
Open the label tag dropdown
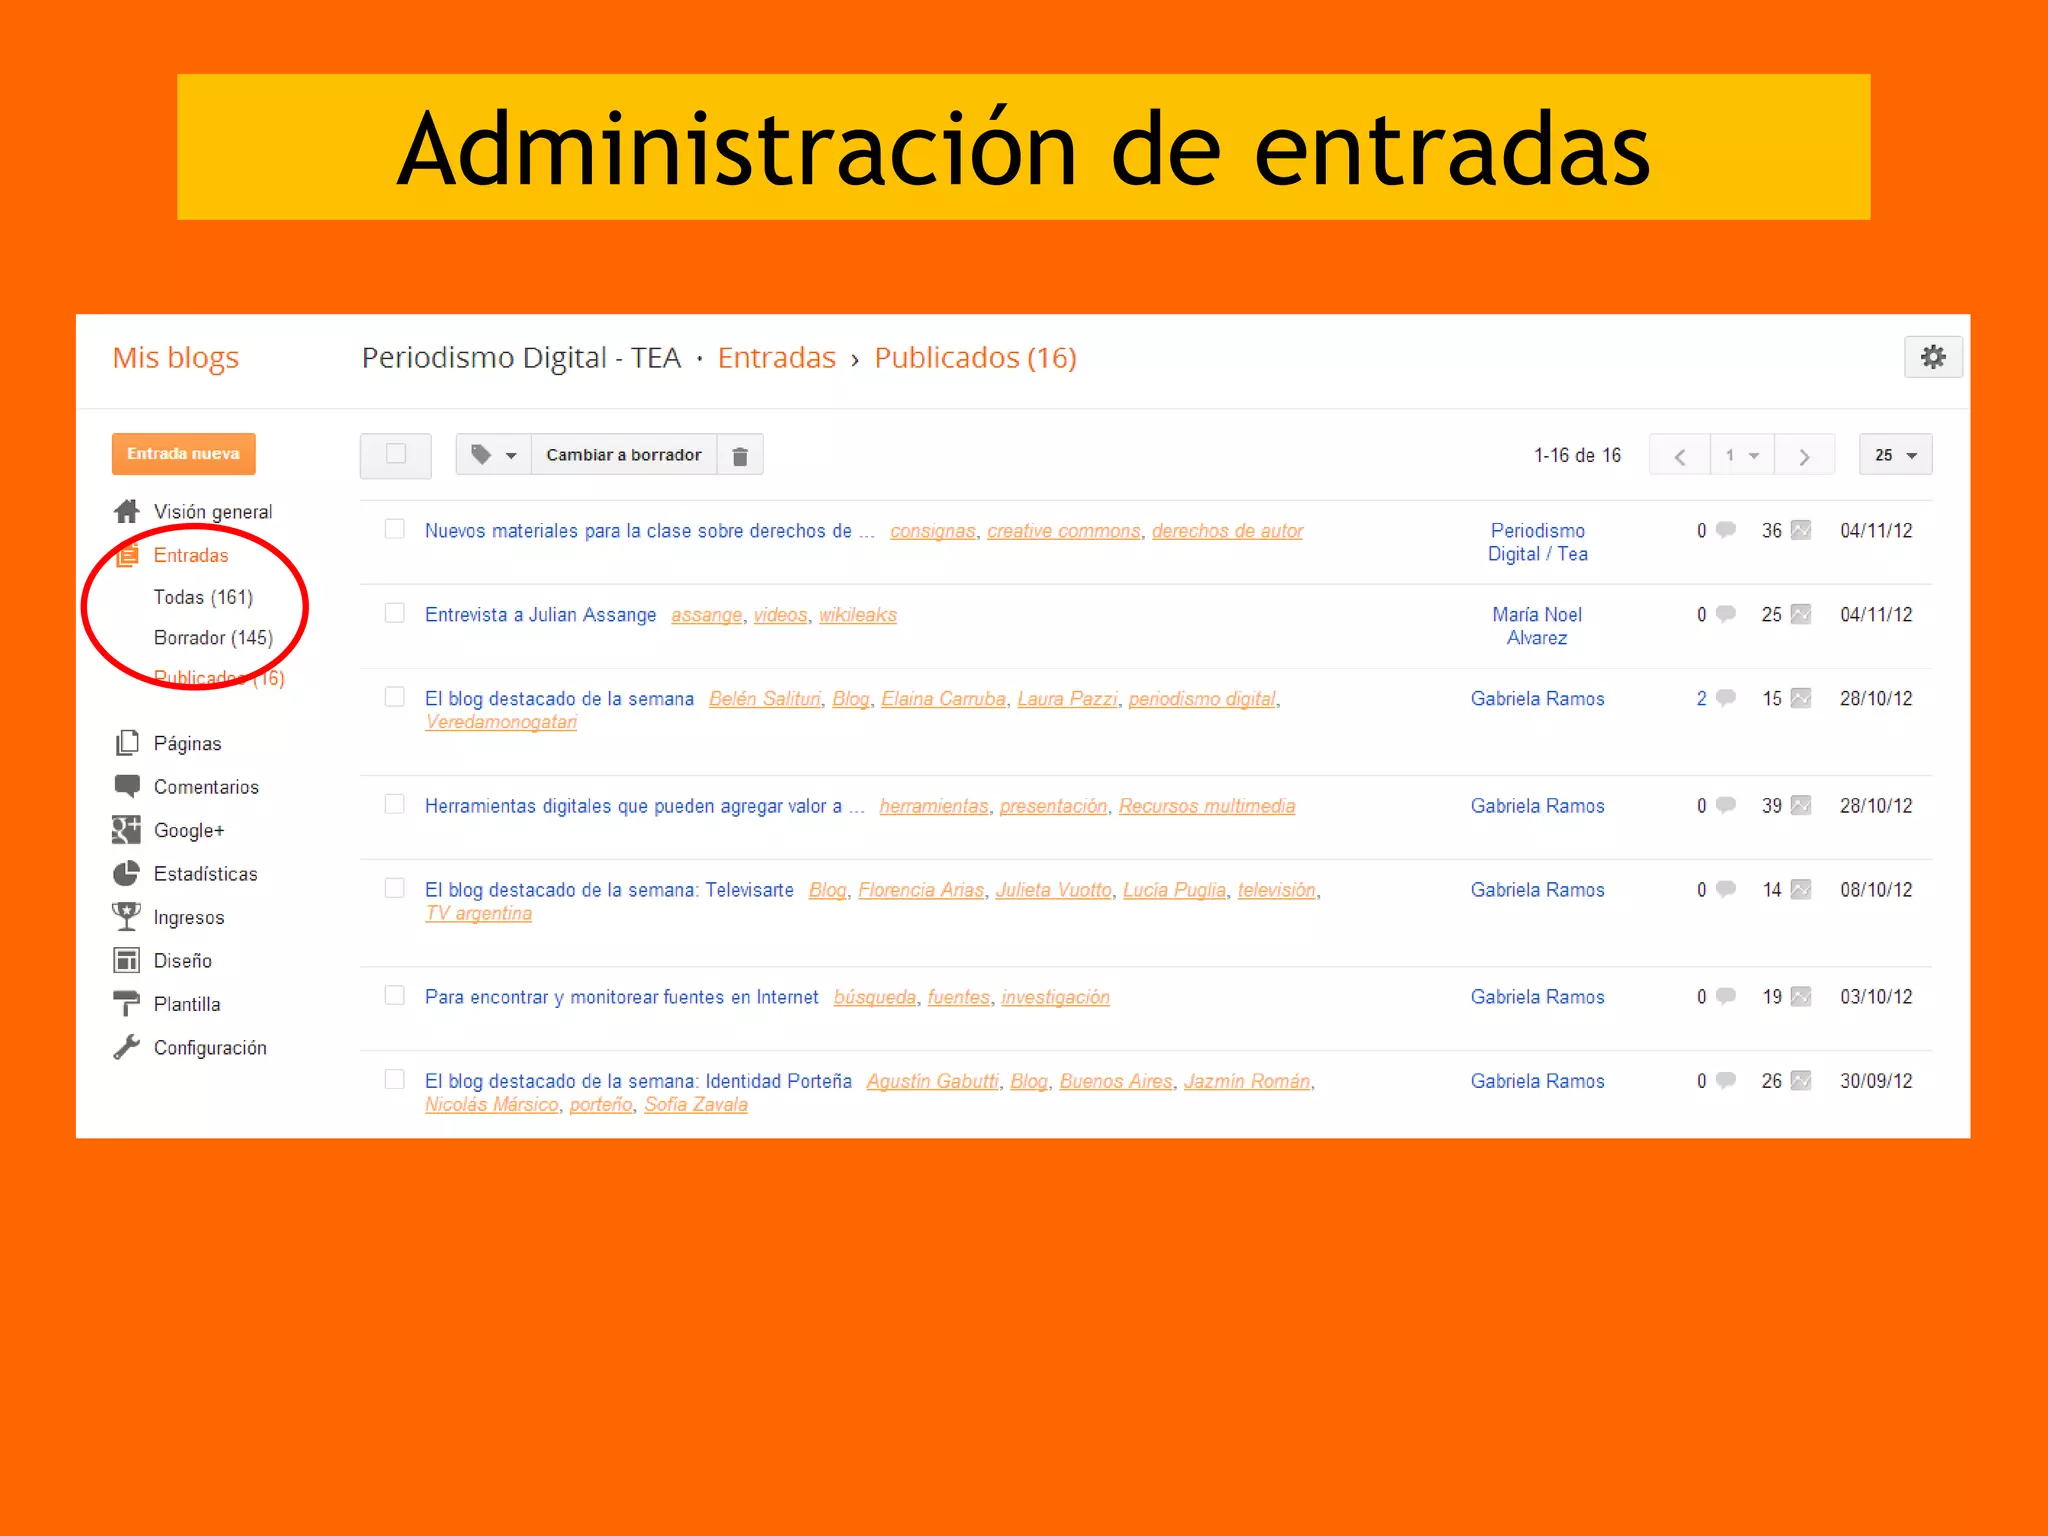point(493,455)
